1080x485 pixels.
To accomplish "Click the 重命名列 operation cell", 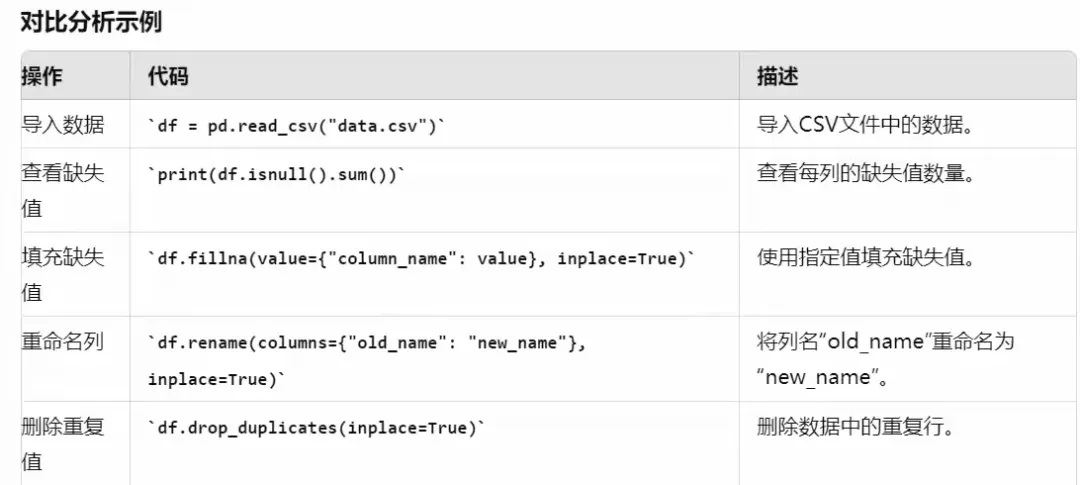I will 63,342.
